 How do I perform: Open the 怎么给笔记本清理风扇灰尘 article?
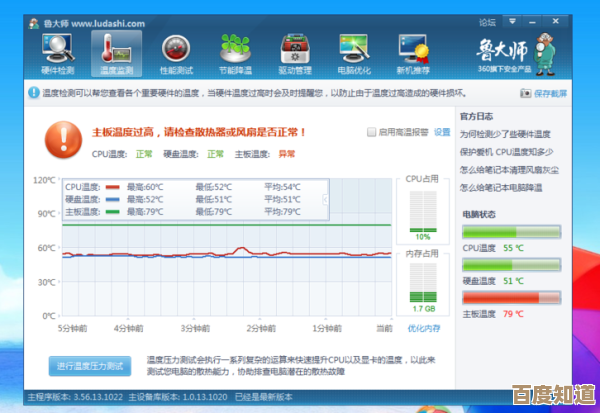(x=509, y=169)
